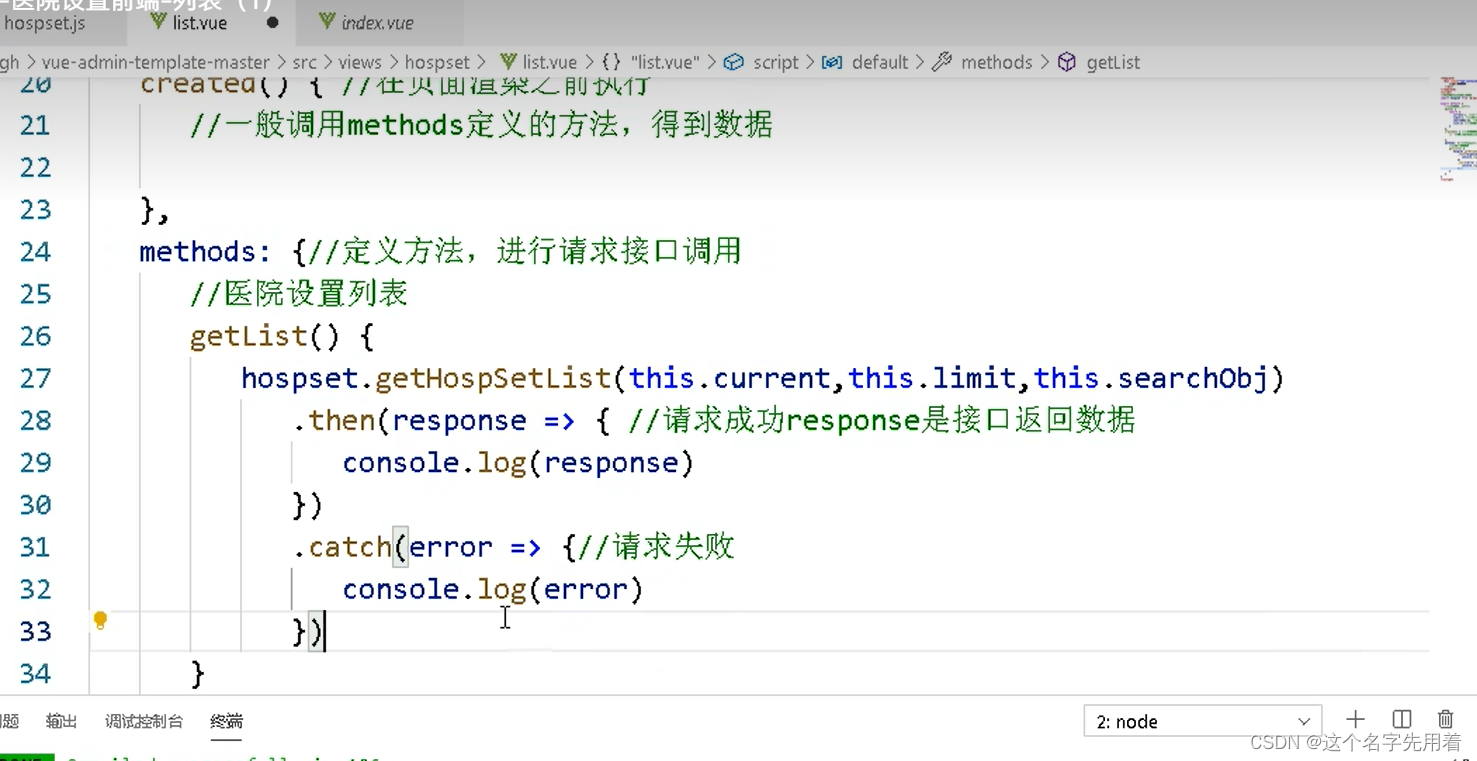This screenshot has height=761, width=1477.
Task: Click list.vue file breadcrumb
Action: tap(549, 62)
